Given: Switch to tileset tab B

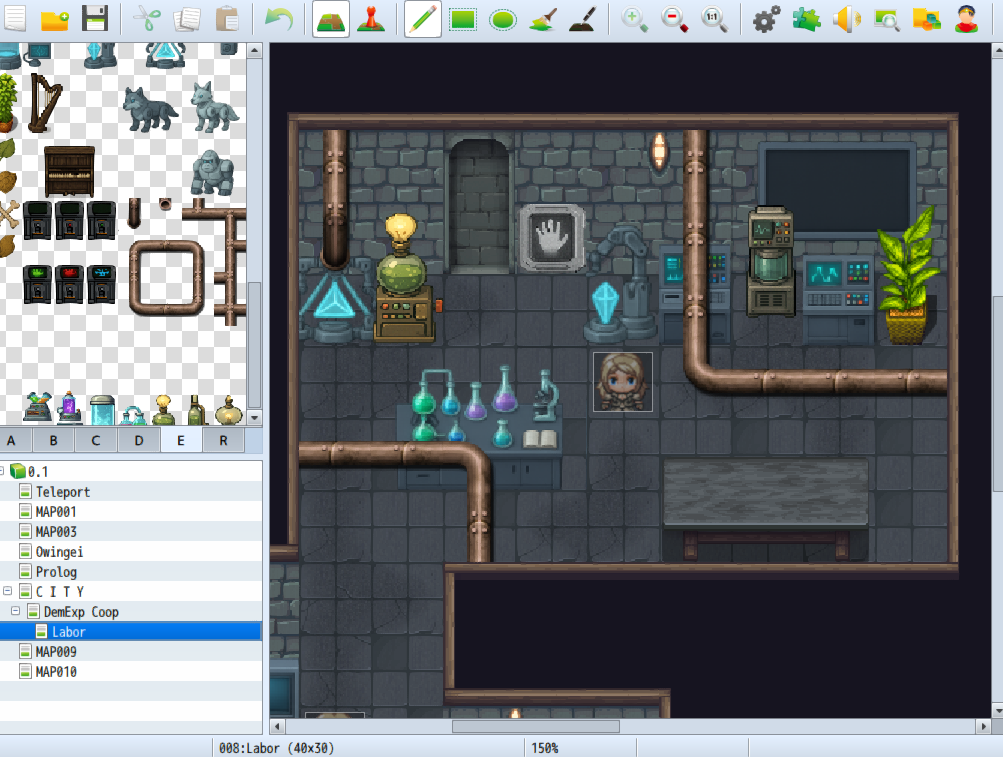Looking at the screenshot, I should [x=54, y=440].
